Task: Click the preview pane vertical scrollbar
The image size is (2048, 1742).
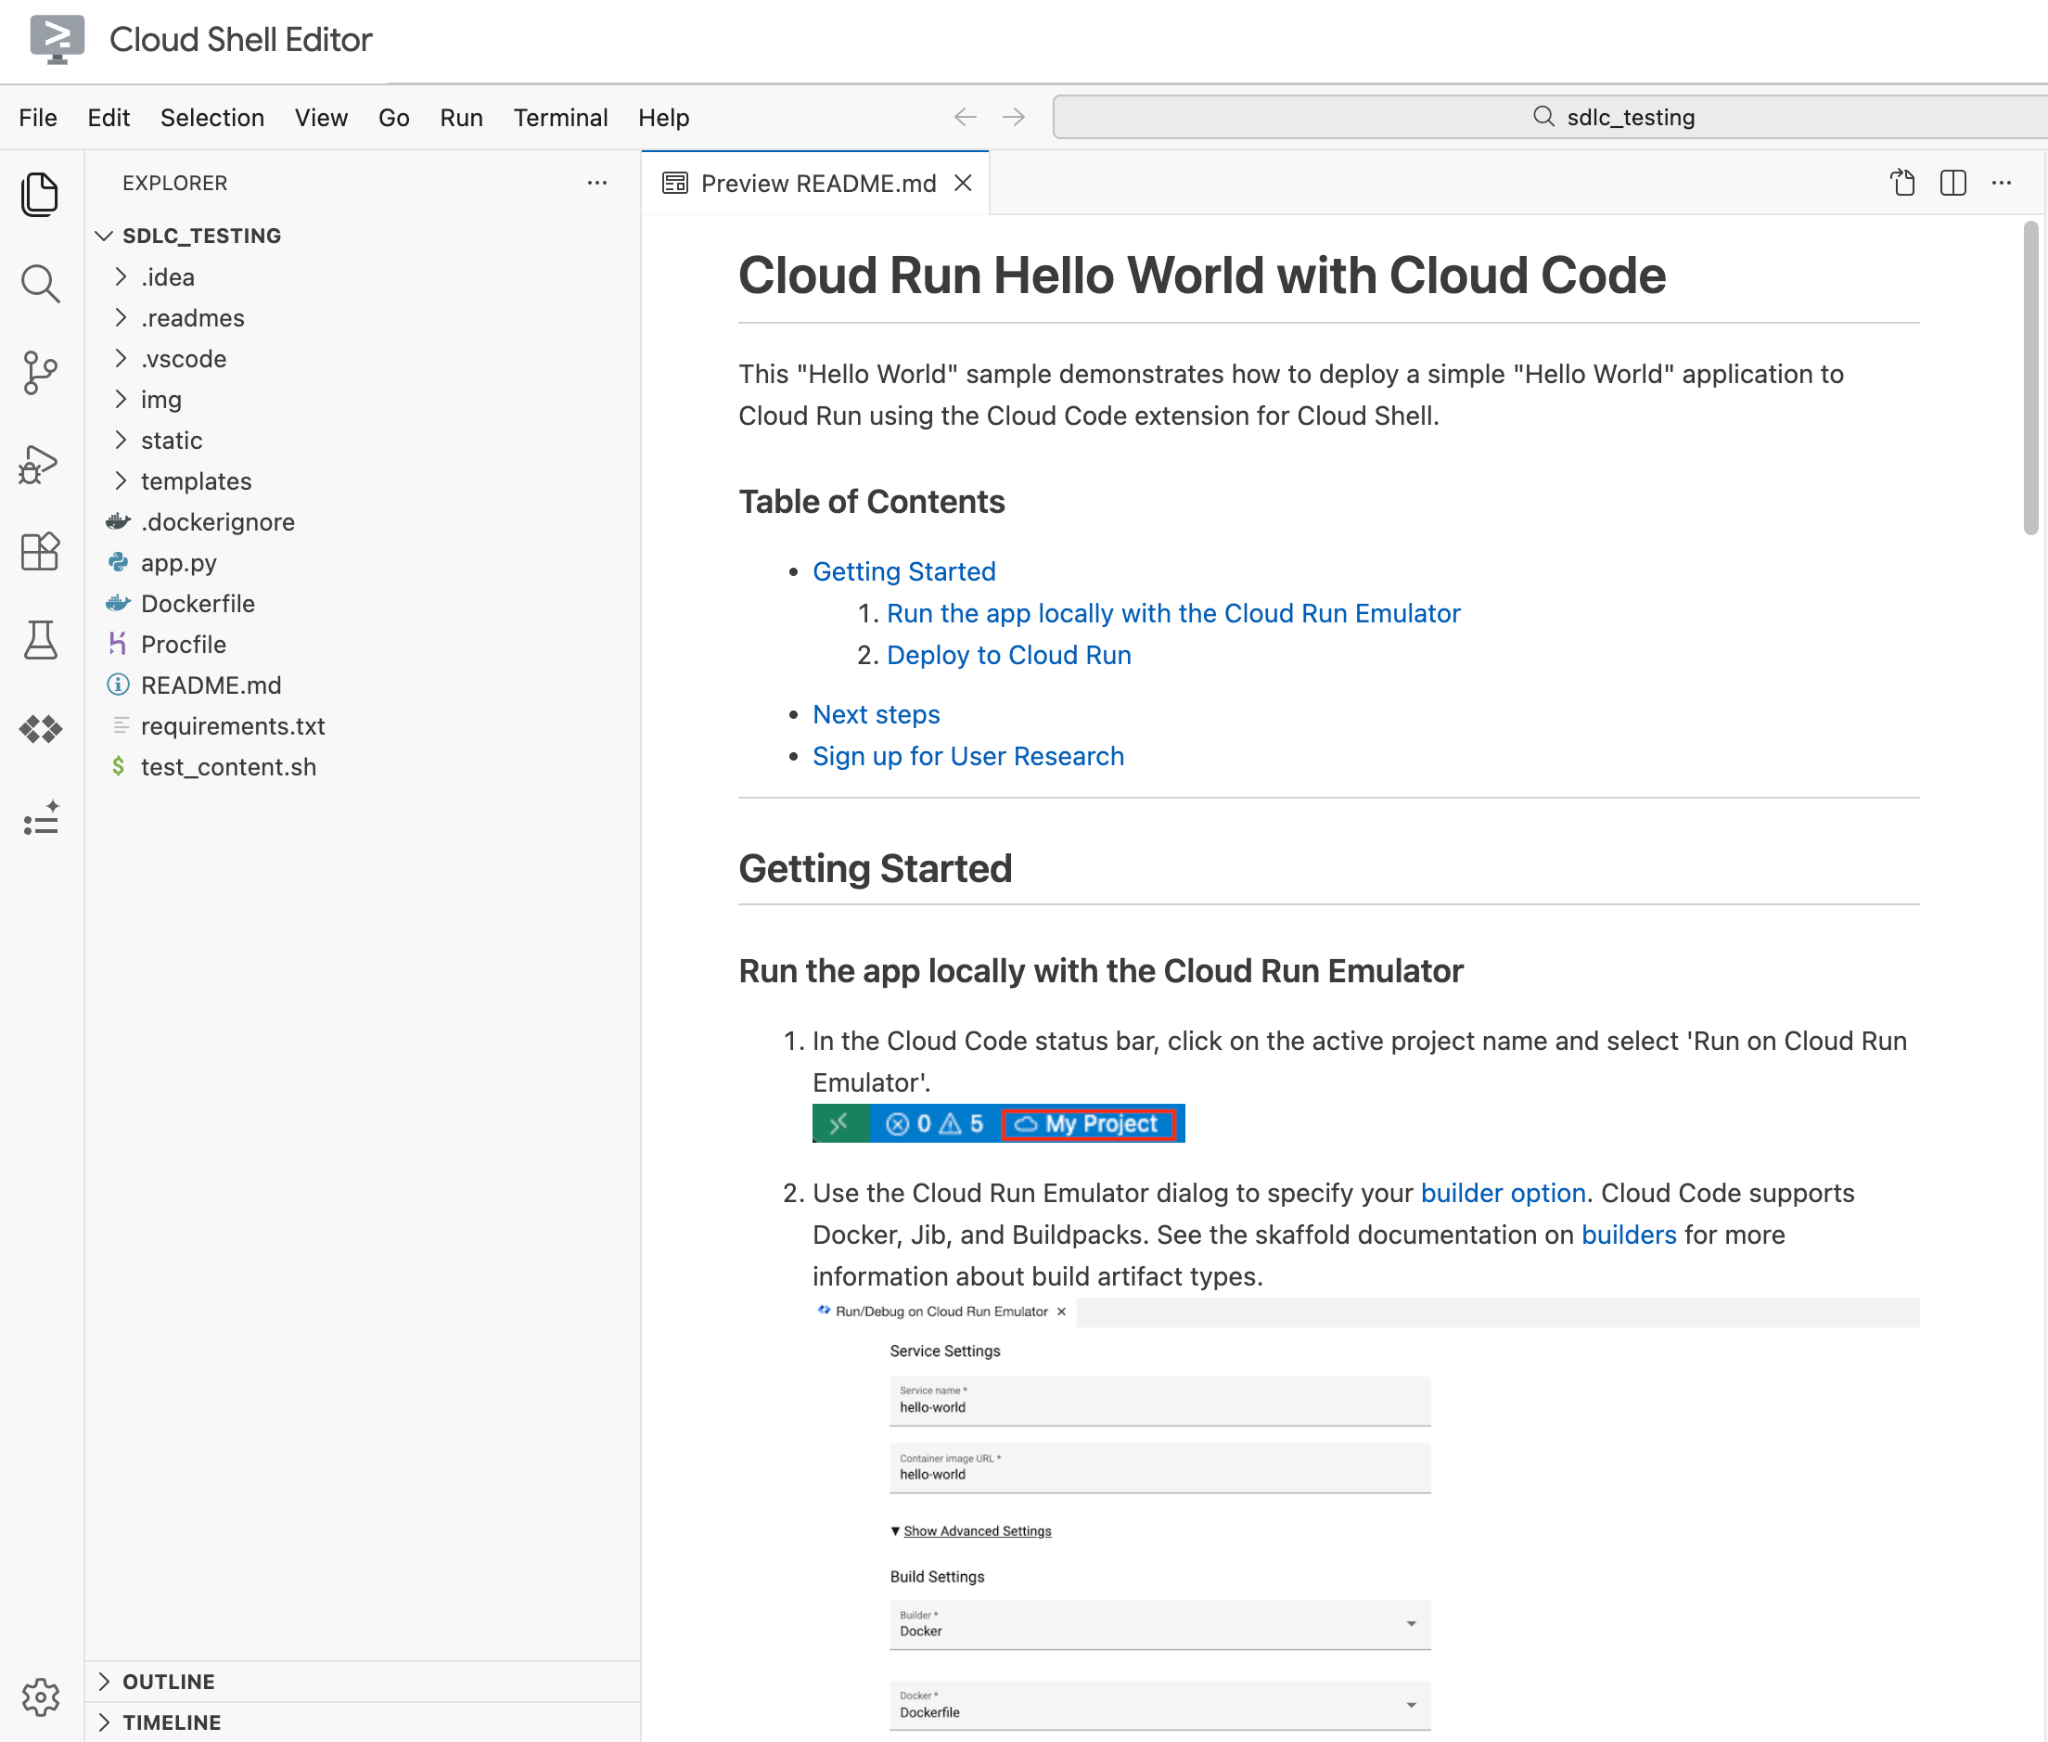Action: pos(2030,378)
